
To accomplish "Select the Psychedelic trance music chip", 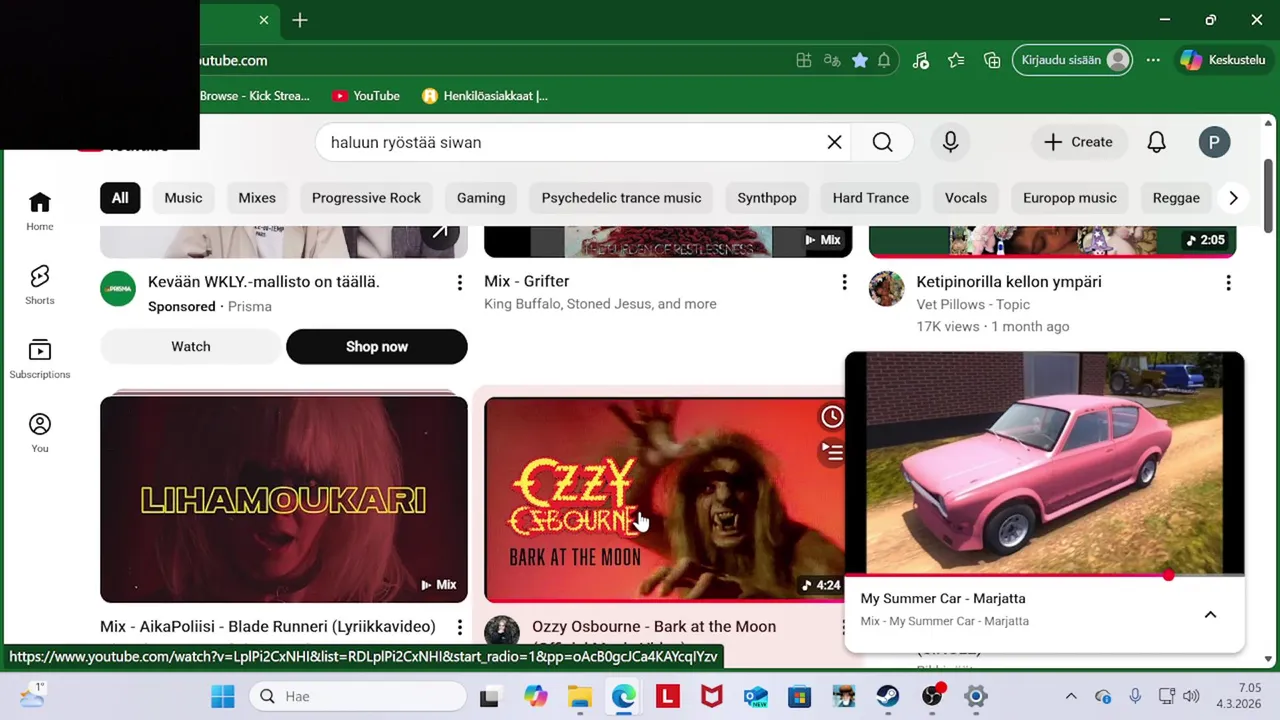I will [621, 198].
